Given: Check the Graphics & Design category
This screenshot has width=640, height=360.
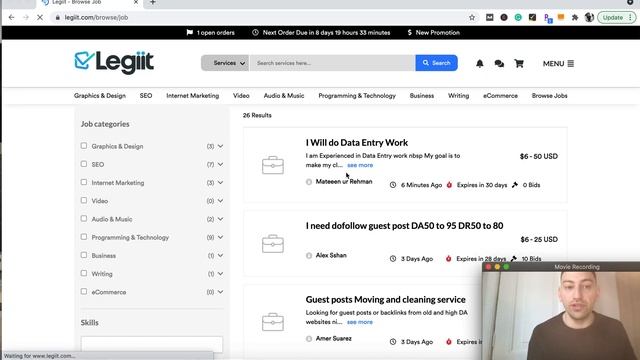Looking at the screenshot, I should point(84,146).
